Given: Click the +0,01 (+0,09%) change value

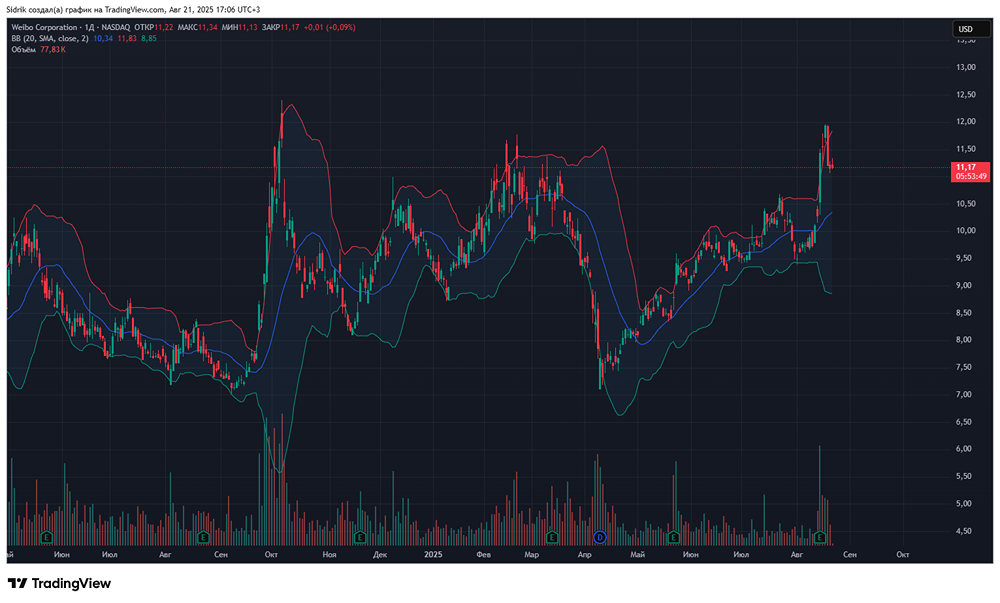Looking at the screenshot, I should 329,27.
